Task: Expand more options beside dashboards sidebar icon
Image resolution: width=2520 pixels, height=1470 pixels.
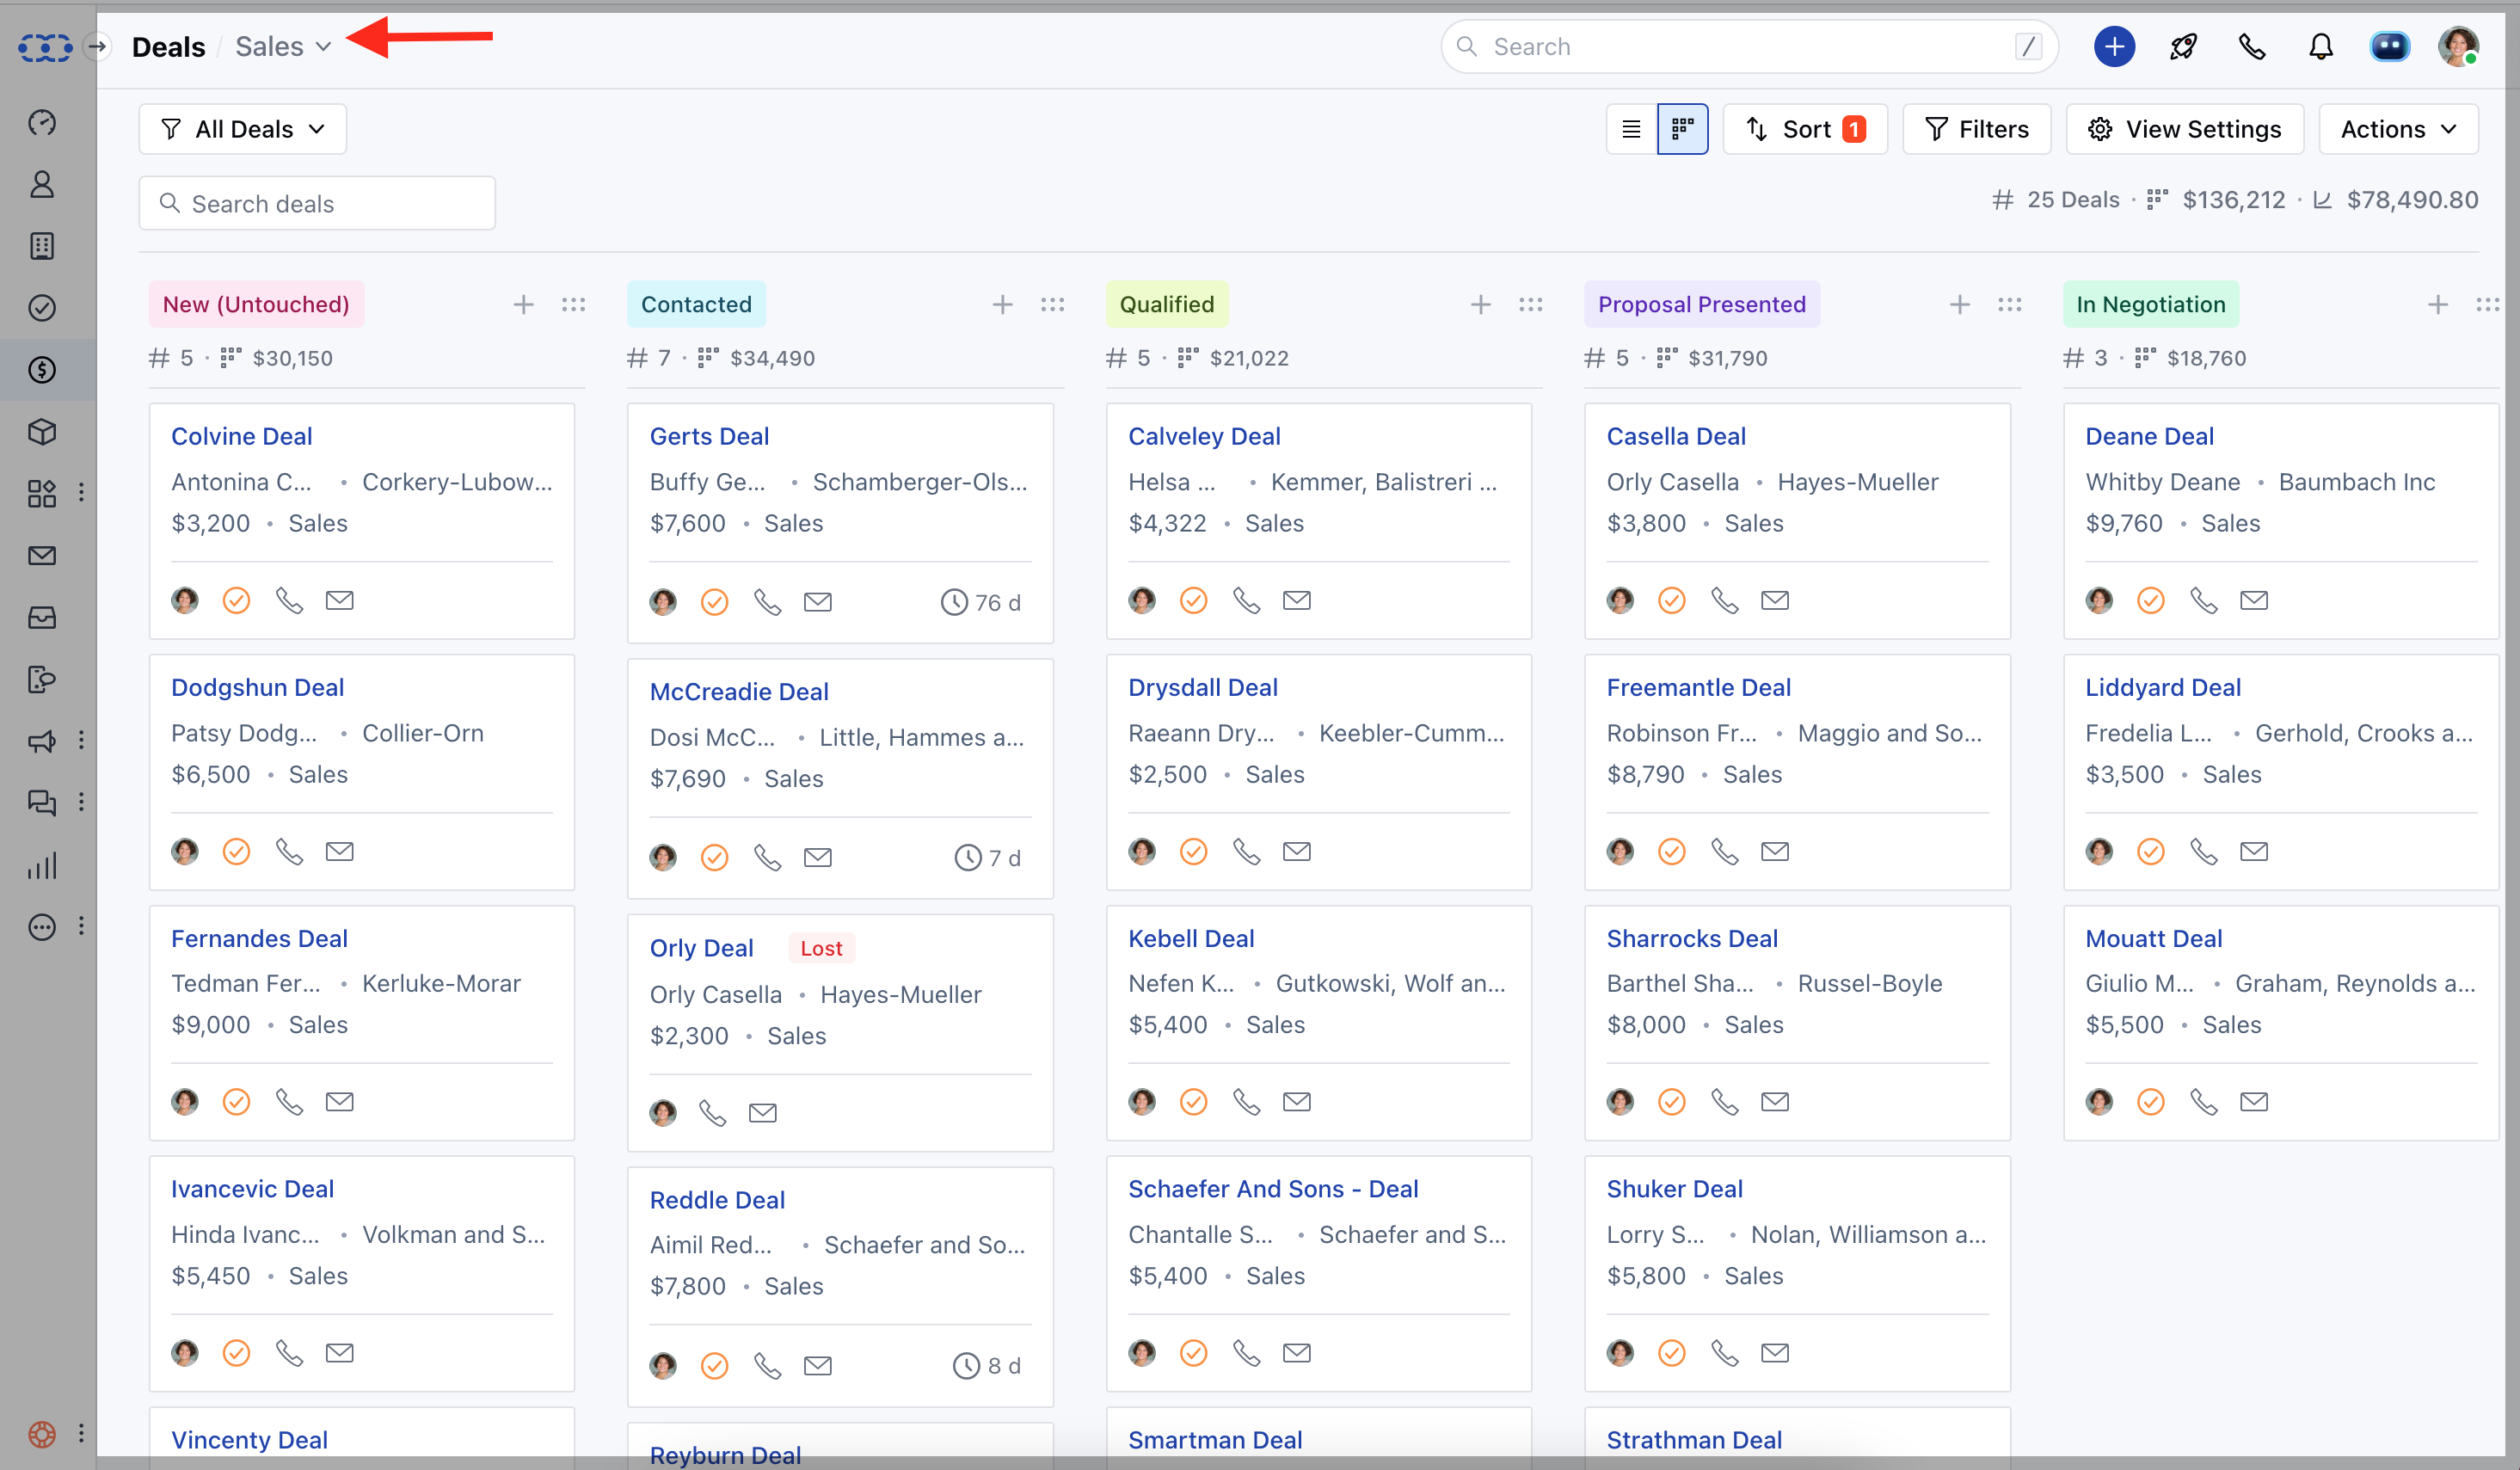Action: [x=81, y=492]
